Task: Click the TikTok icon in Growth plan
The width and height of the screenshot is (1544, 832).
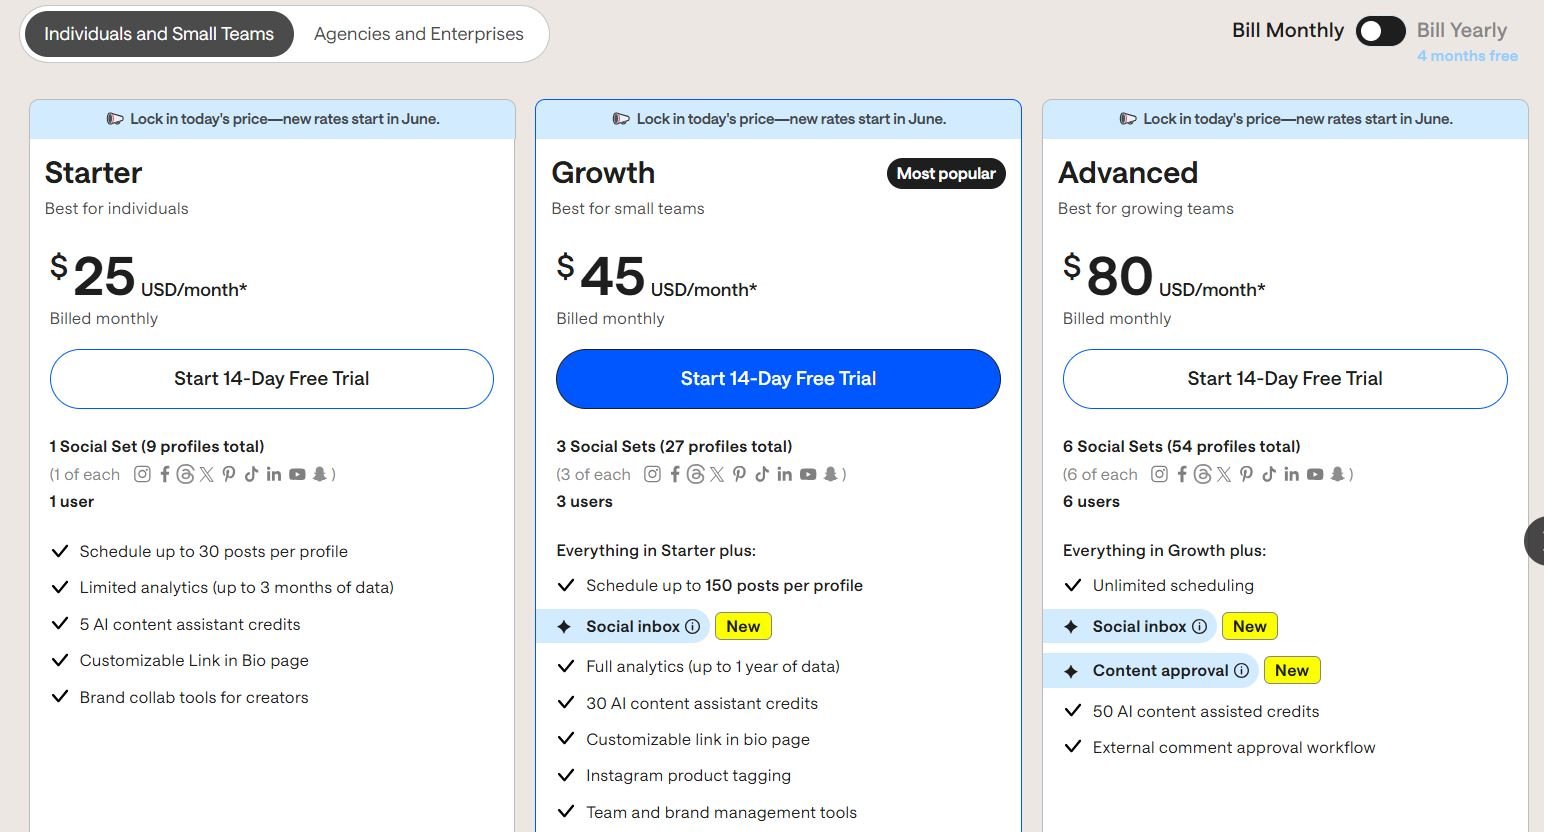Action: pos(761,474)
